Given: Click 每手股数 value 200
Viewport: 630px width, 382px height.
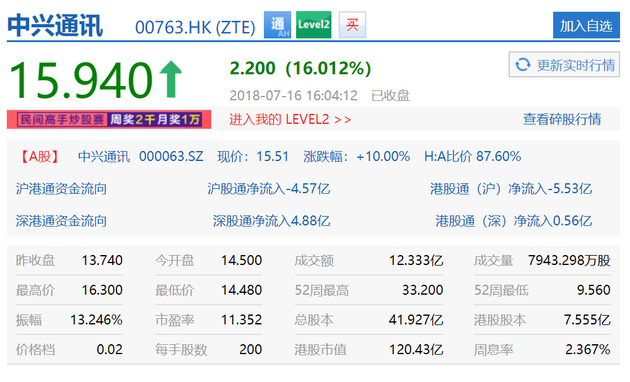Looking at the screenshot, I should pos(250,349).
